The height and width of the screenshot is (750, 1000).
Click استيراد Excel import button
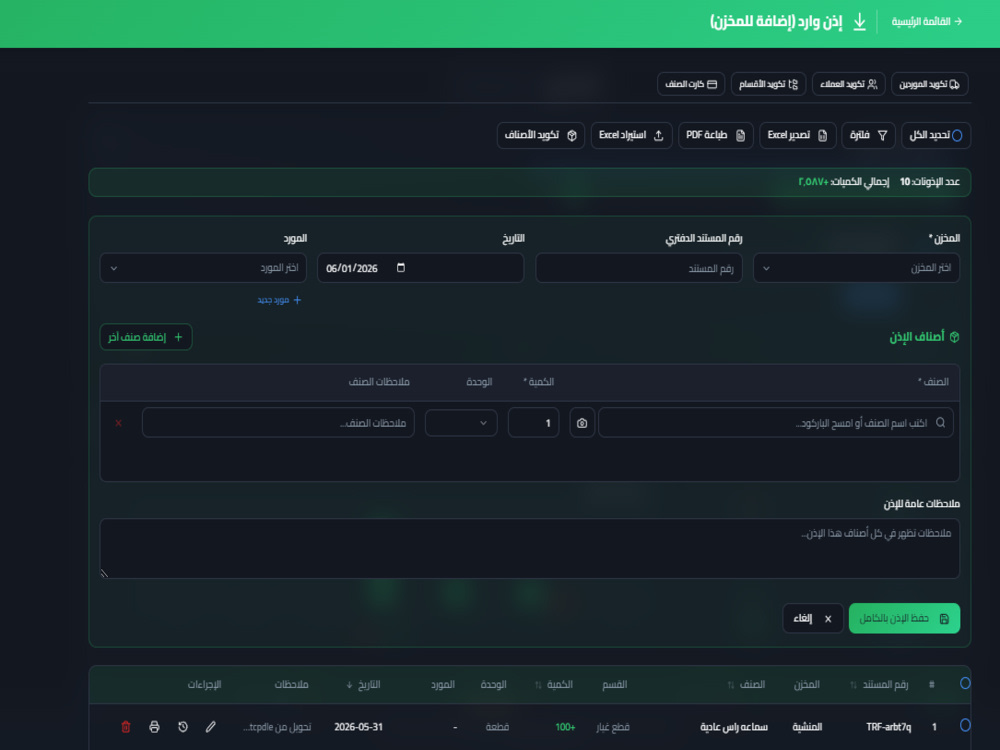tap(631, 135)
